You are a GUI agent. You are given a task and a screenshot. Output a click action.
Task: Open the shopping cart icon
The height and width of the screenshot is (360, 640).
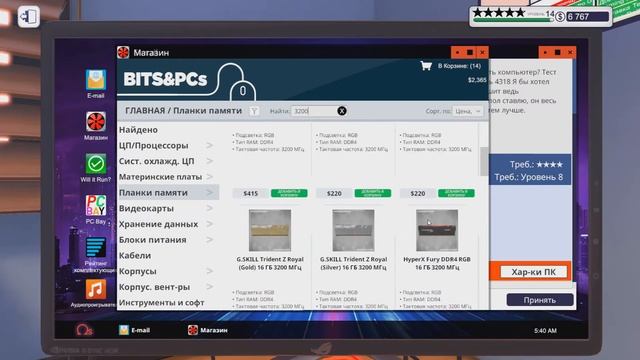(x=426, y=66)
